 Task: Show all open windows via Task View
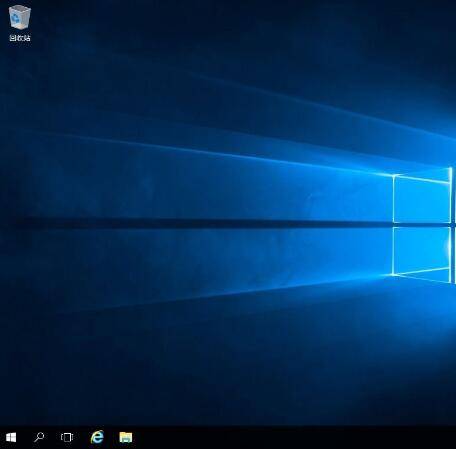click(x=67, y=437)
